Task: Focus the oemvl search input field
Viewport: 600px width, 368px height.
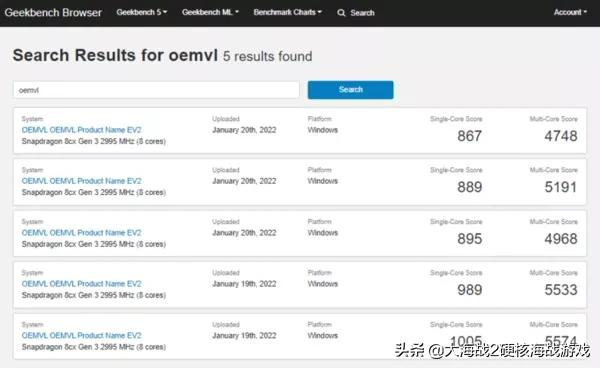Action: [x=156, y=90]
